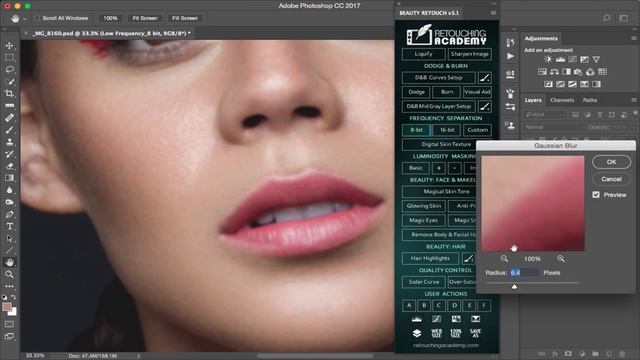Click brush icon beside Hair Highlights
Viewport: 640px width, 360px height.
click(x=469, y=258)
